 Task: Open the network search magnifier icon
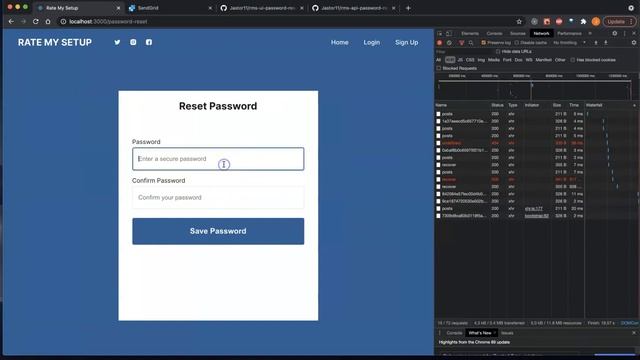[x=471, y=43]
